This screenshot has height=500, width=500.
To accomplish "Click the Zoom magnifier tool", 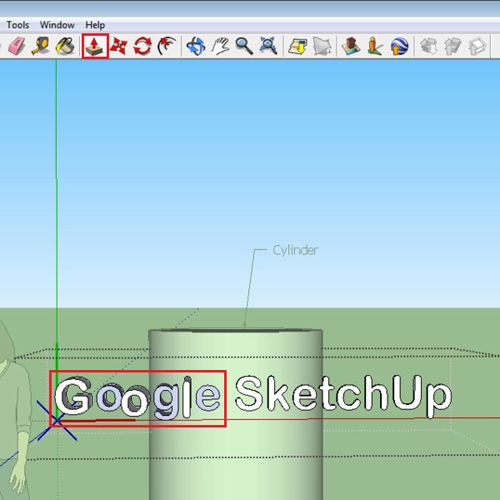I will click(244, 46).
